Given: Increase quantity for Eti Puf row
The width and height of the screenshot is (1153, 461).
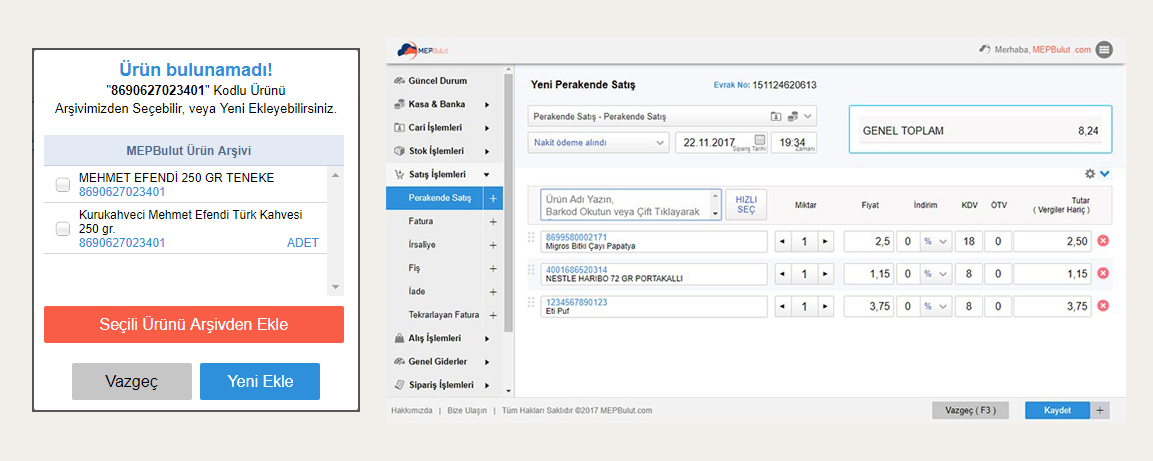Looking at the screenshot, I should coord(826,306).
